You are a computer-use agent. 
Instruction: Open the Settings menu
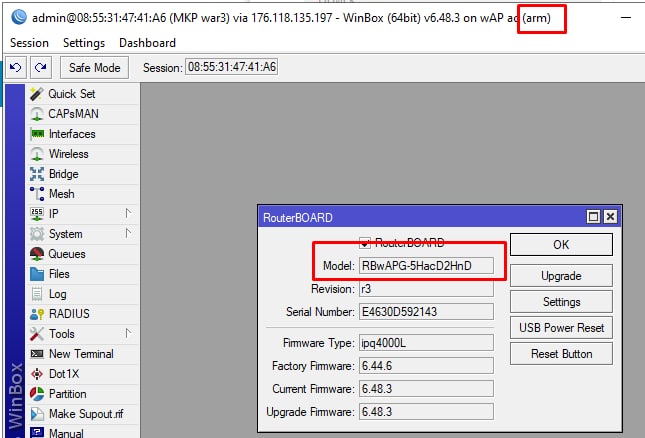[x=84, y=43]
